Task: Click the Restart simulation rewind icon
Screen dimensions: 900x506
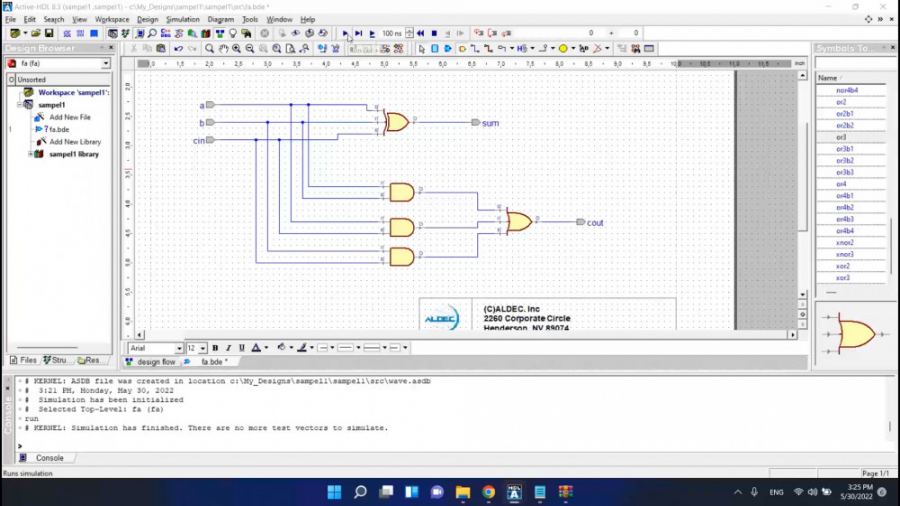Action: [421, 33]
